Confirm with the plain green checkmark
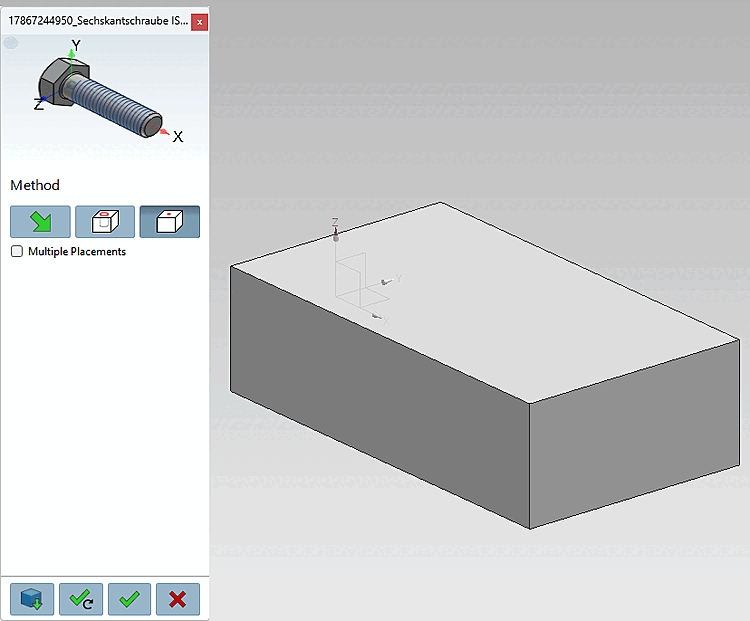Screen dimensions: 750x621 click(x=129, y=599)
